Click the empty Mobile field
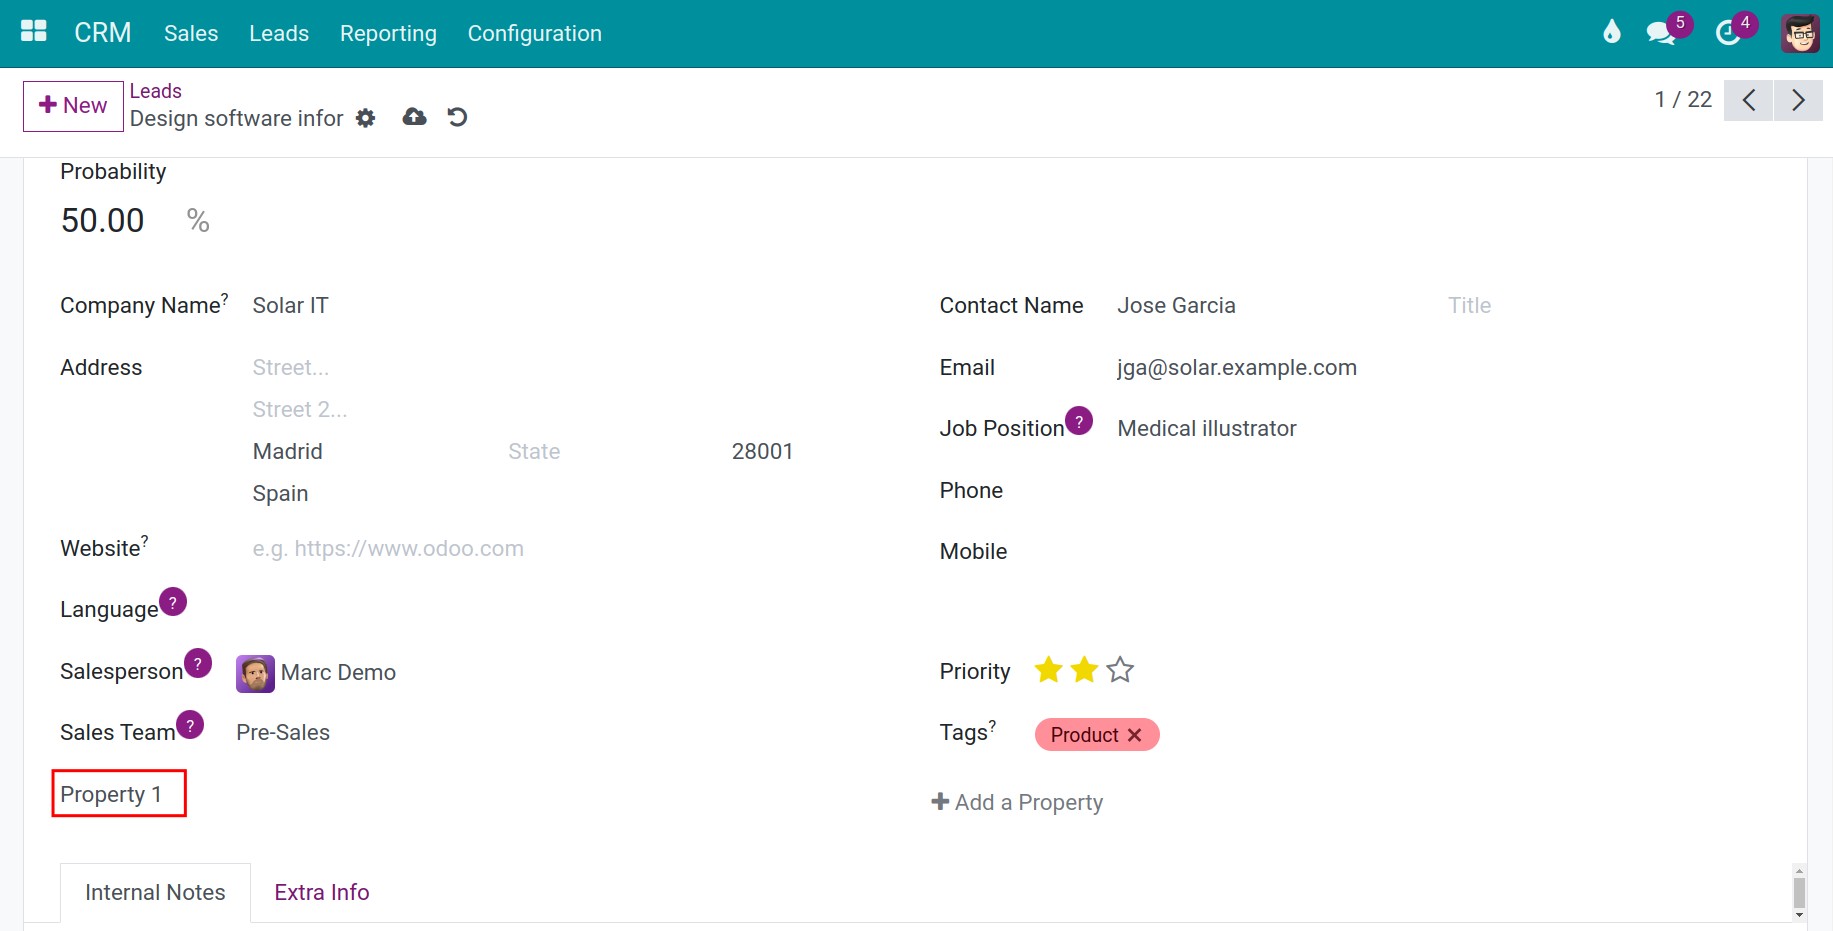This screenshot has height=931, width=1833. point(1445,552)
